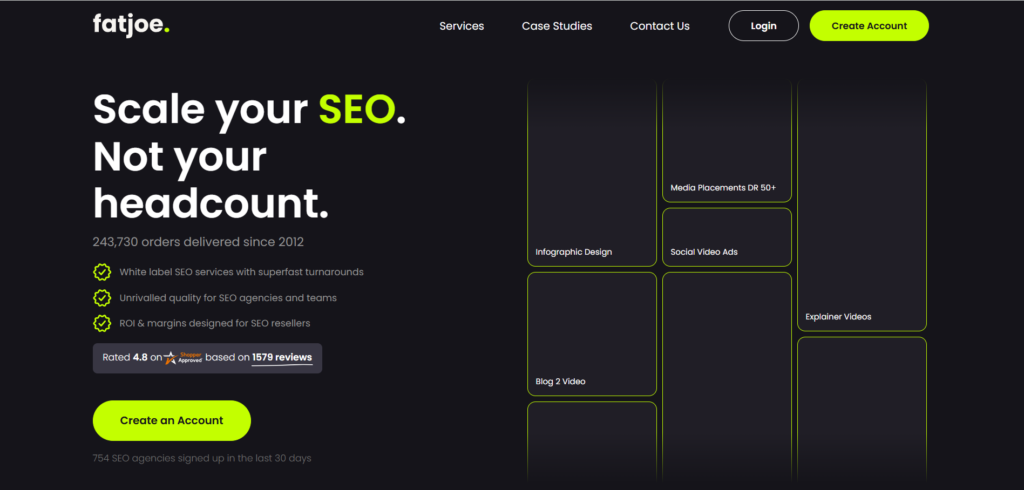The width and height of the screenshot is (1024, 490).
Task: Select the Blog 2 Video card
Action: click(592, 334)
